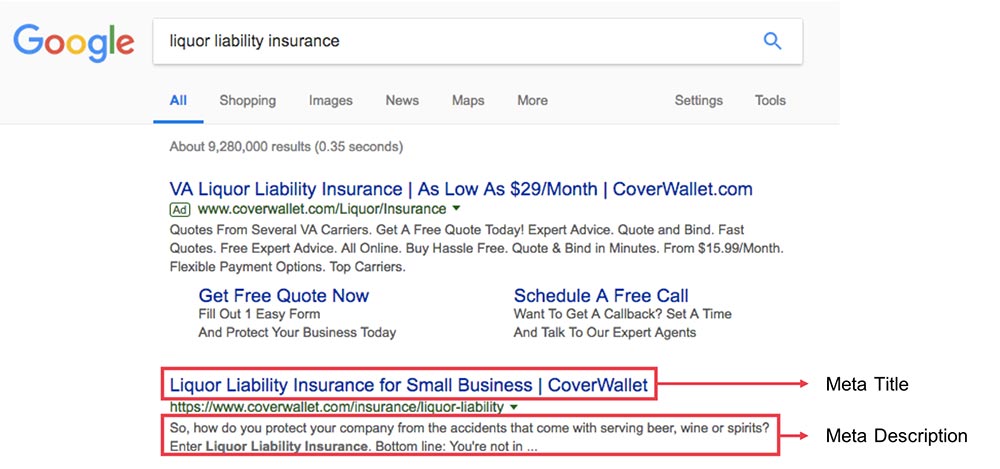Open the More search options menu
This screenshot has width=1000, height=469.
[x=532, y=100]
